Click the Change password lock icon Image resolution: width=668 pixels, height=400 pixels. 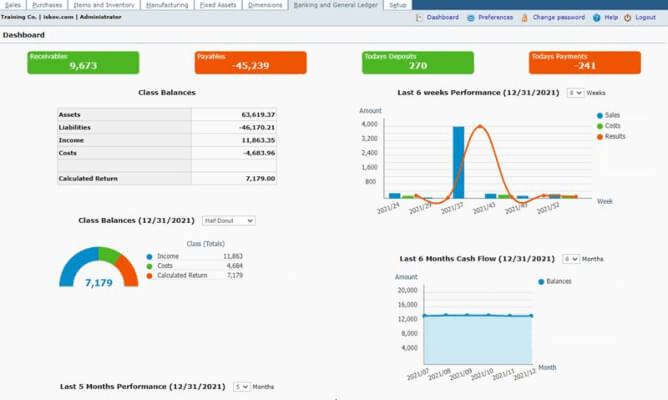click(x=524, y=17)
